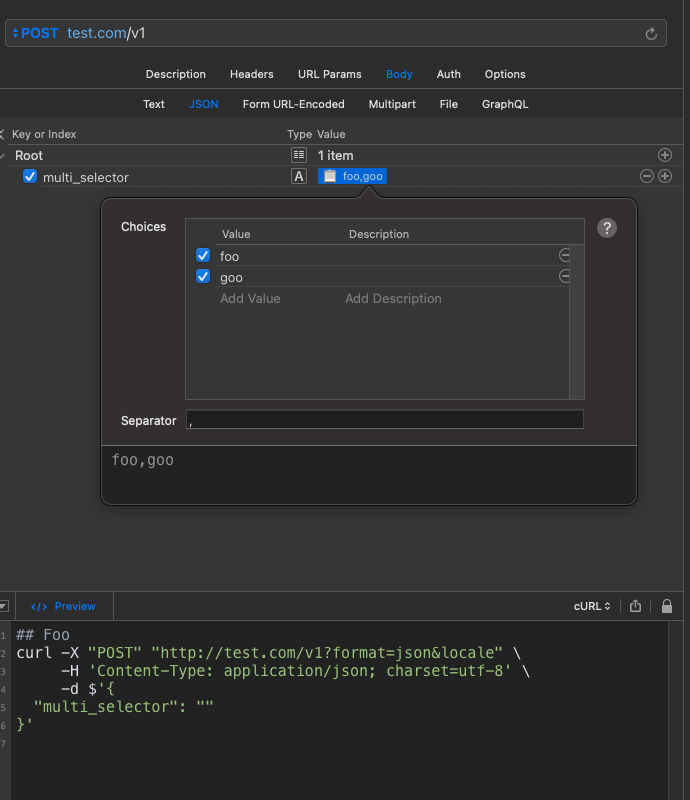Open the HTTP method POST selector
Image resolution: width=690 pixels, height=800 pixels.
[x=35, y=33]
